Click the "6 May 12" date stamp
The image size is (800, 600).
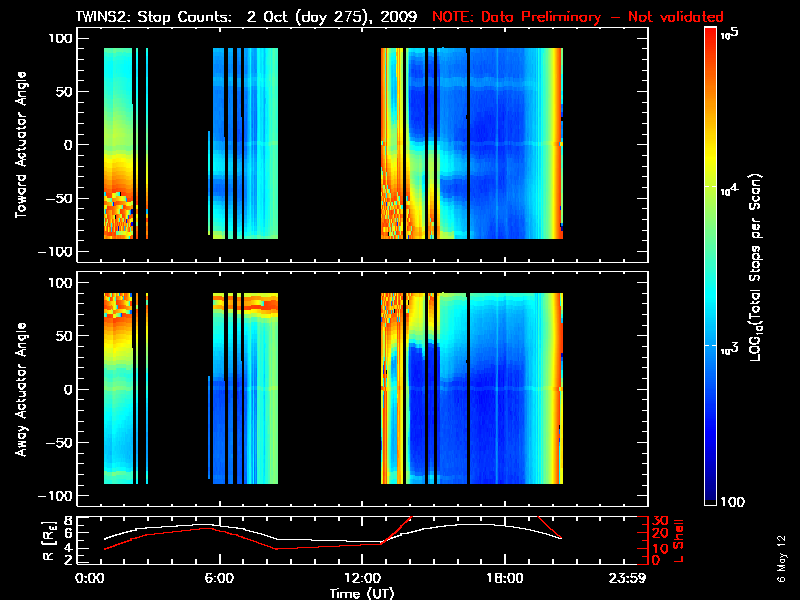pos(781,559)
